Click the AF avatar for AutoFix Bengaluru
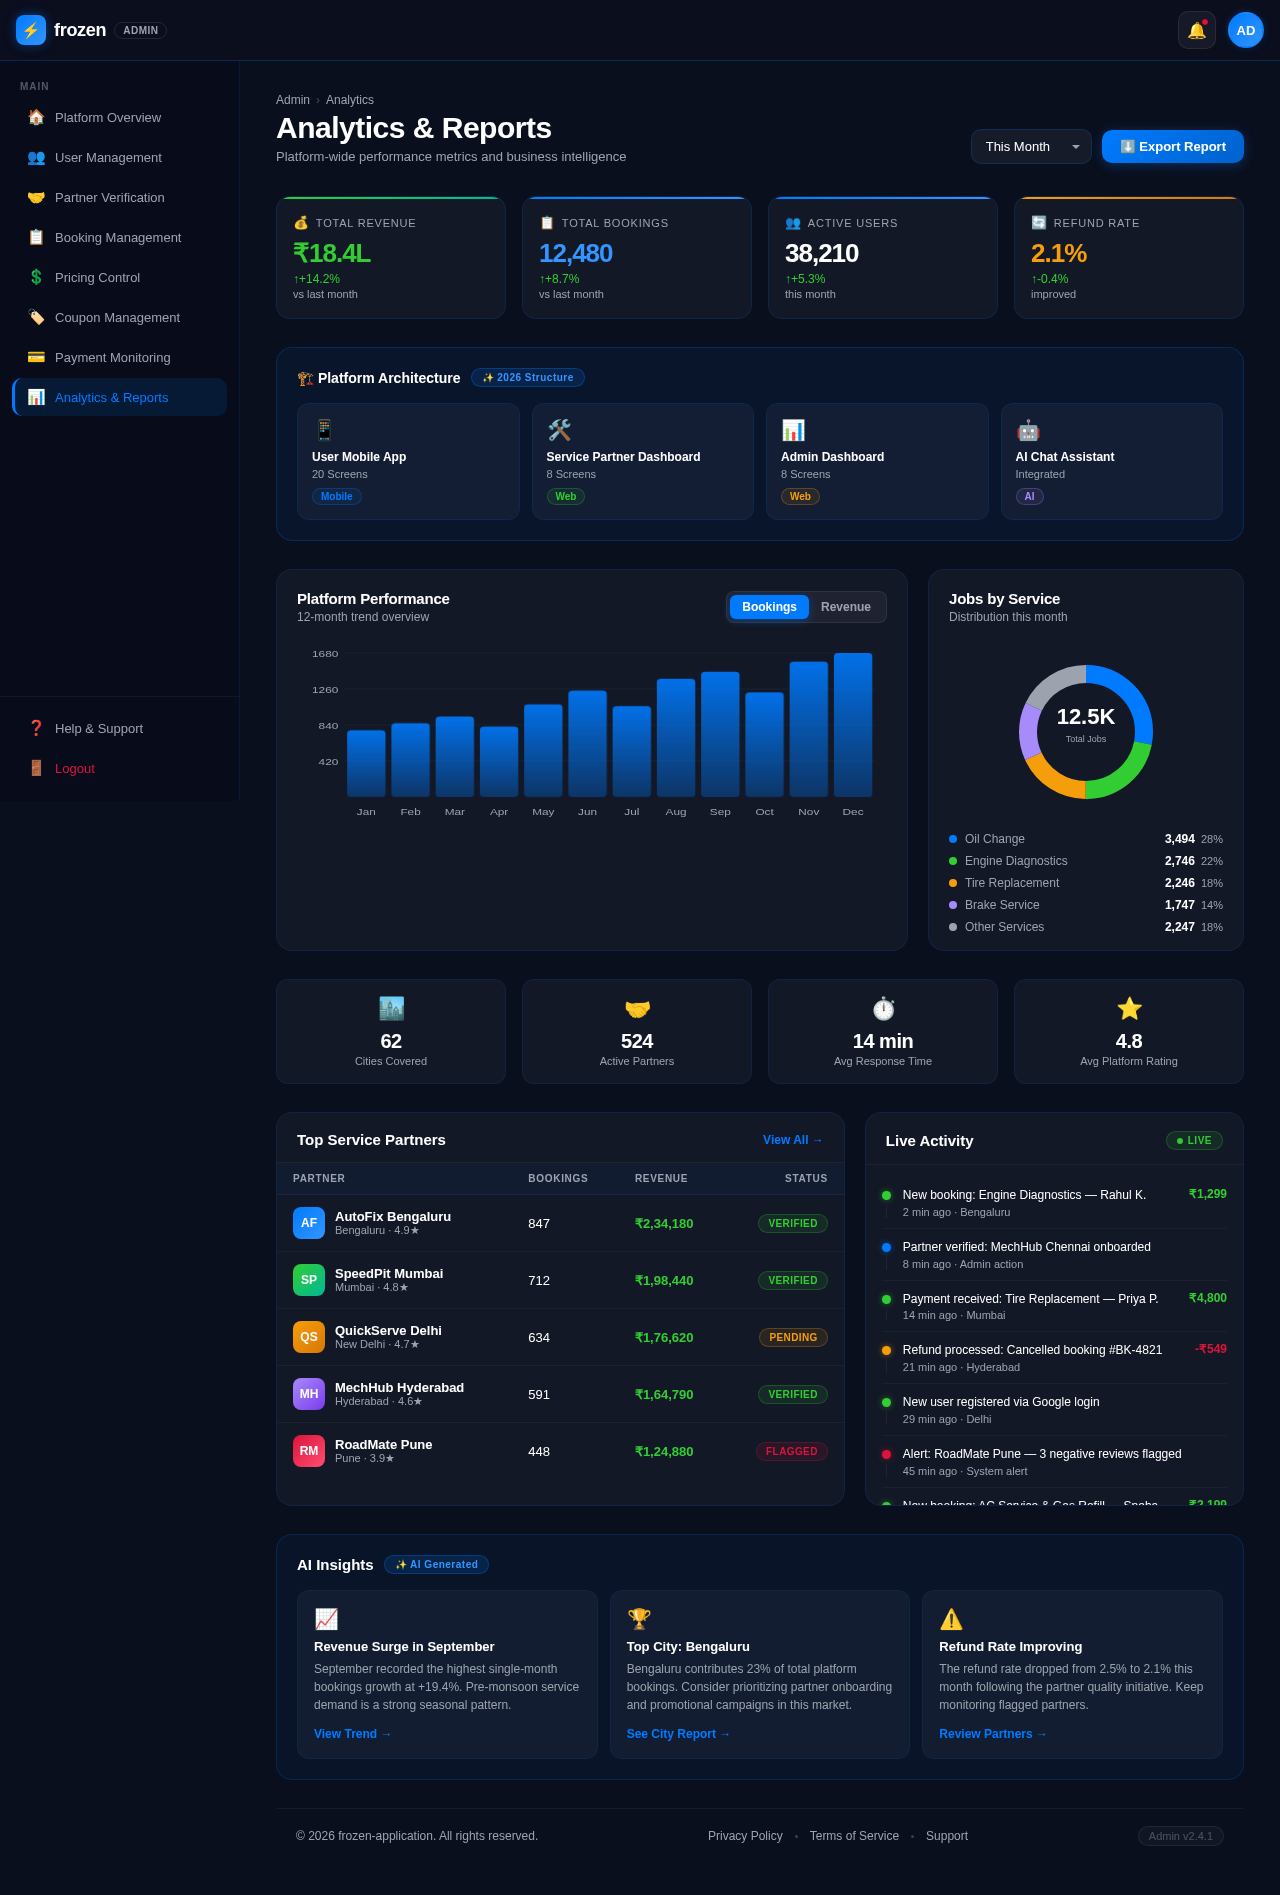This screenshot has height=1895, width=1280. [x=309, y=1223]
